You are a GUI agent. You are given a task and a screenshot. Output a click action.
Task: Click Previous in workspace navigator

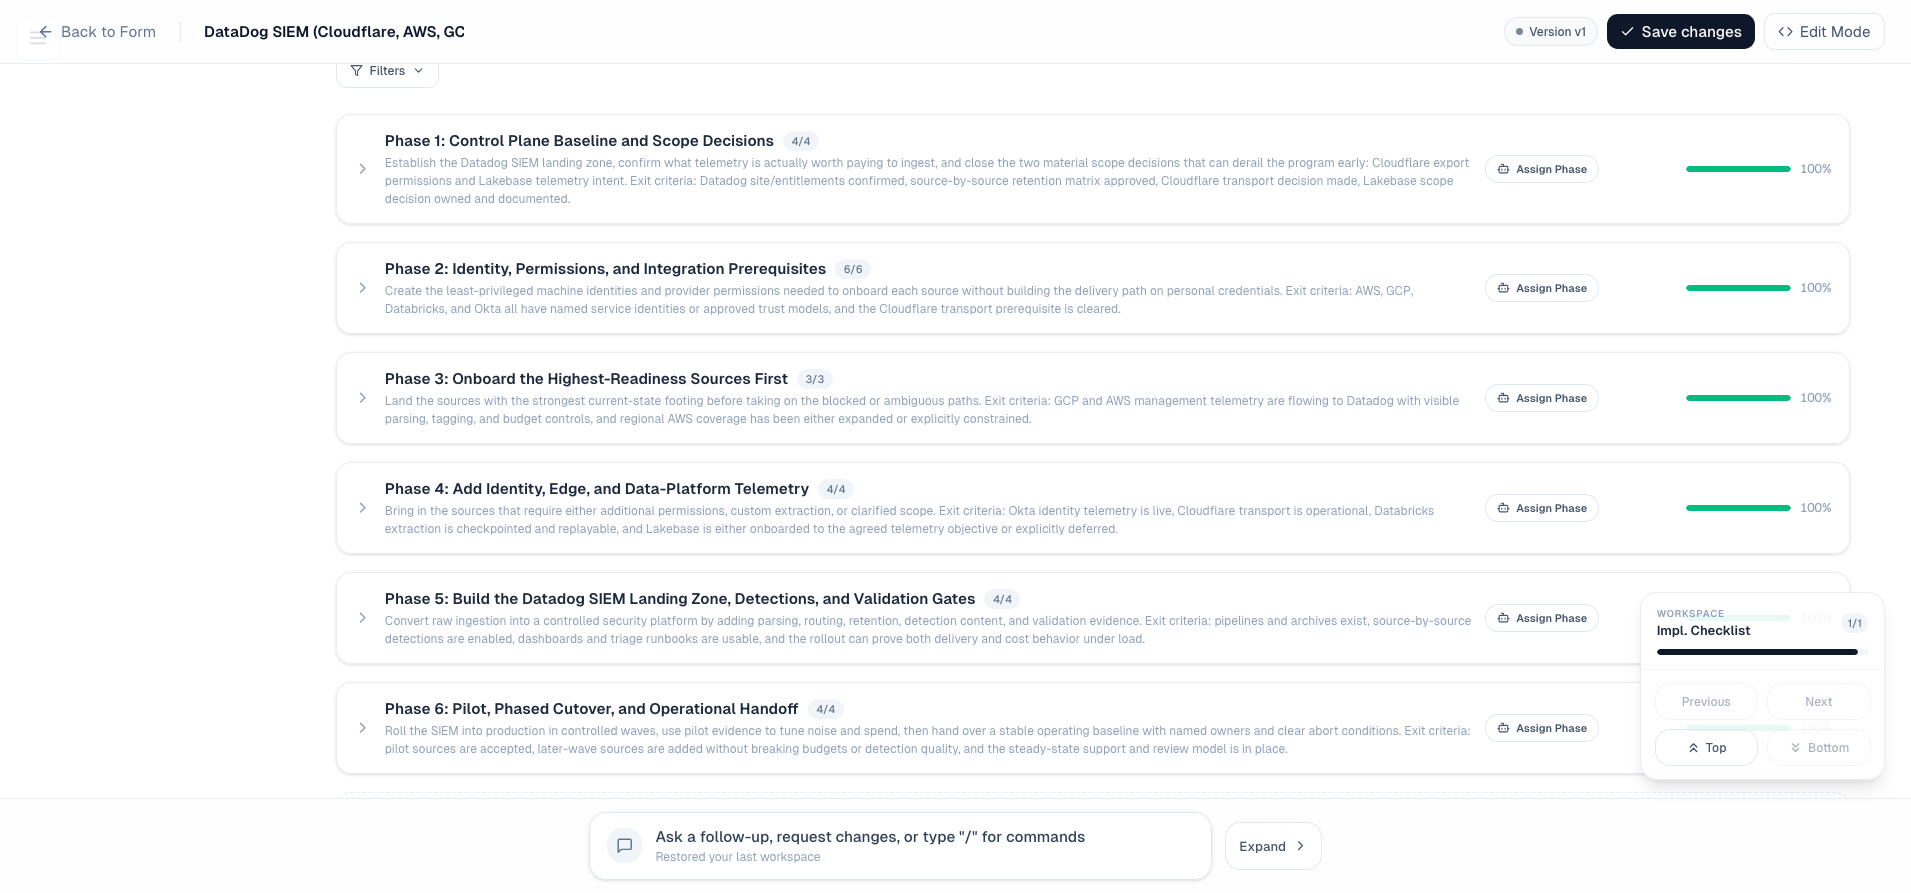tap(1706, 702)
